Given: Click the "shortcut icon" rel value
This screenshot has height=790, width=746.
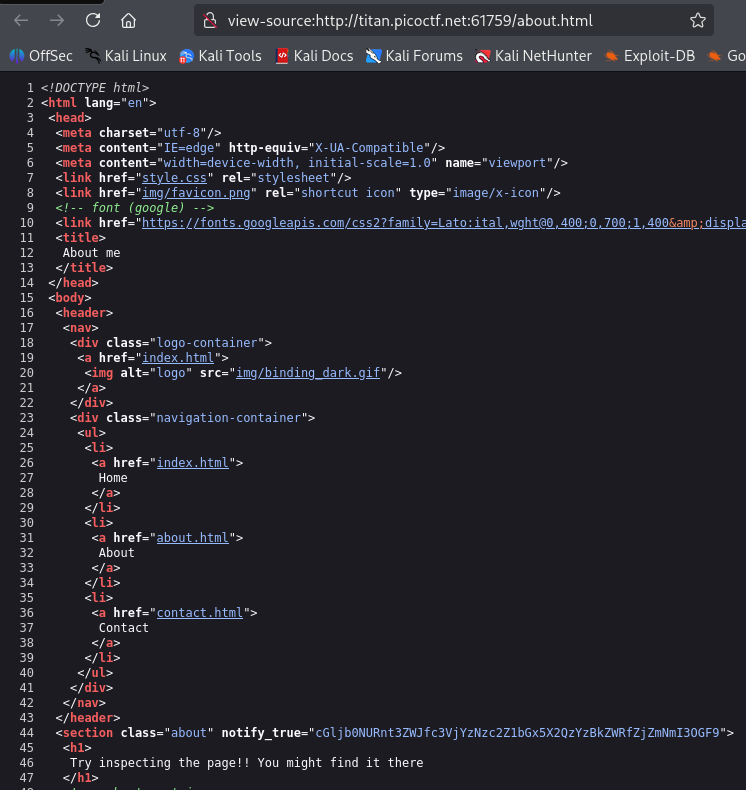Looking at the screenshot, I should [x=348, y=193].
